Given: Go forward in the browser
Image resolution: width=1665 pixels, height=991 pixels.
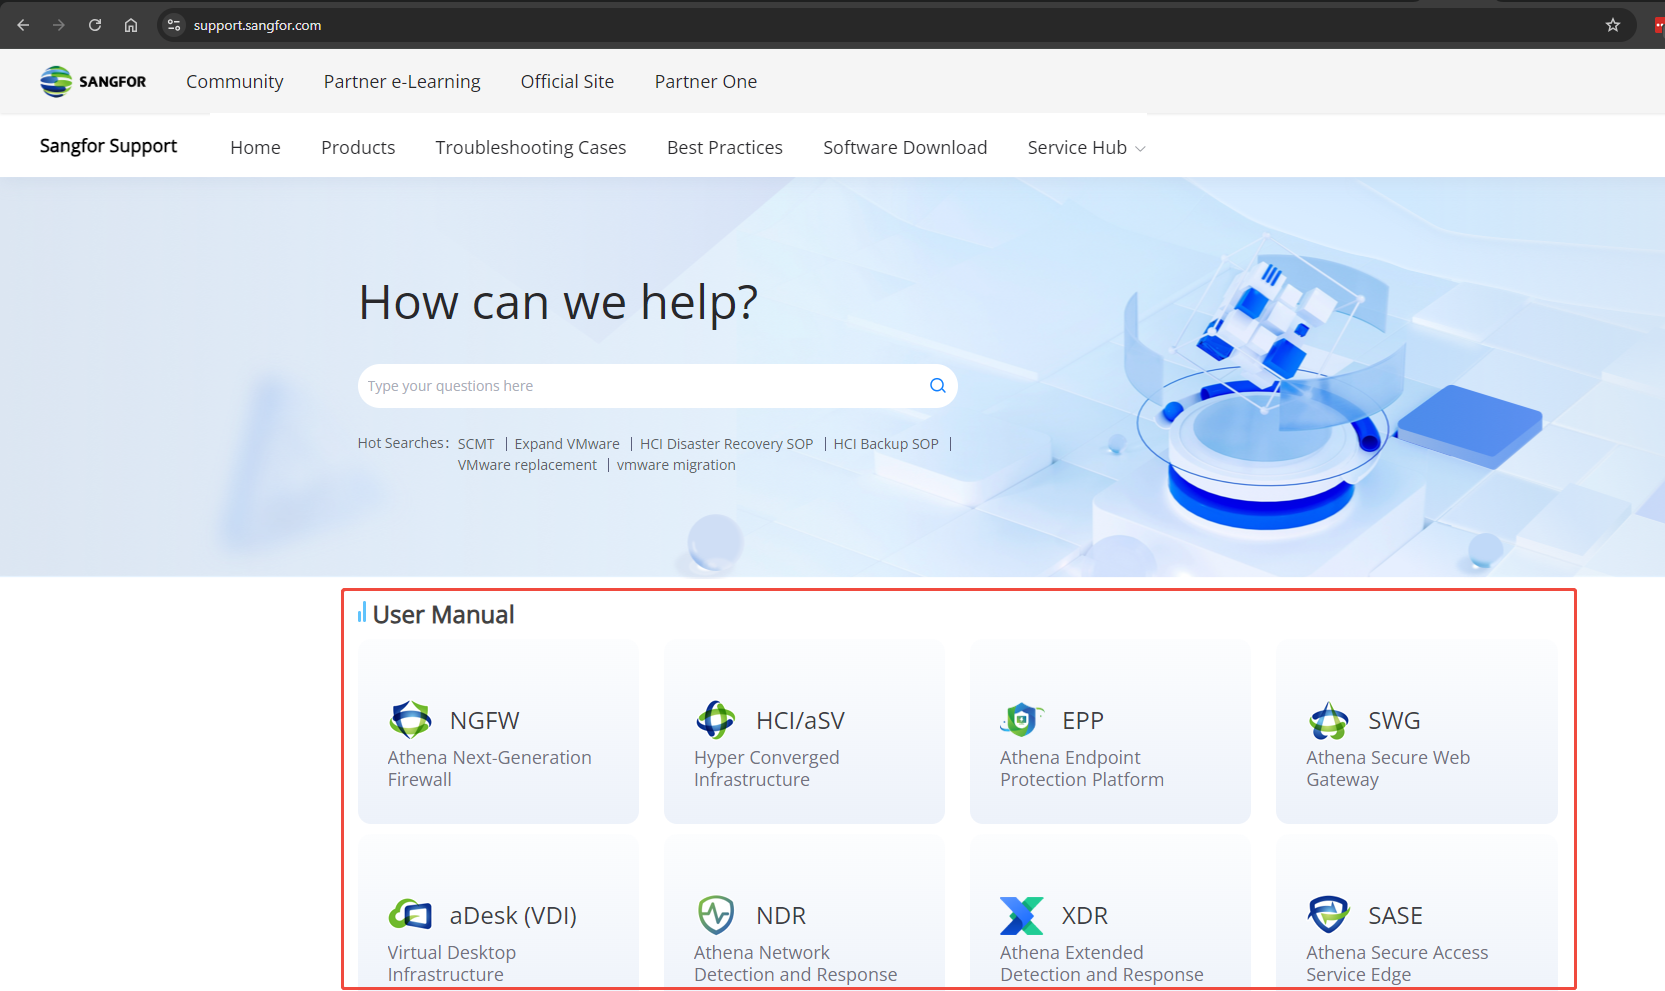Looking at the screenshot, I should [59, 25].
